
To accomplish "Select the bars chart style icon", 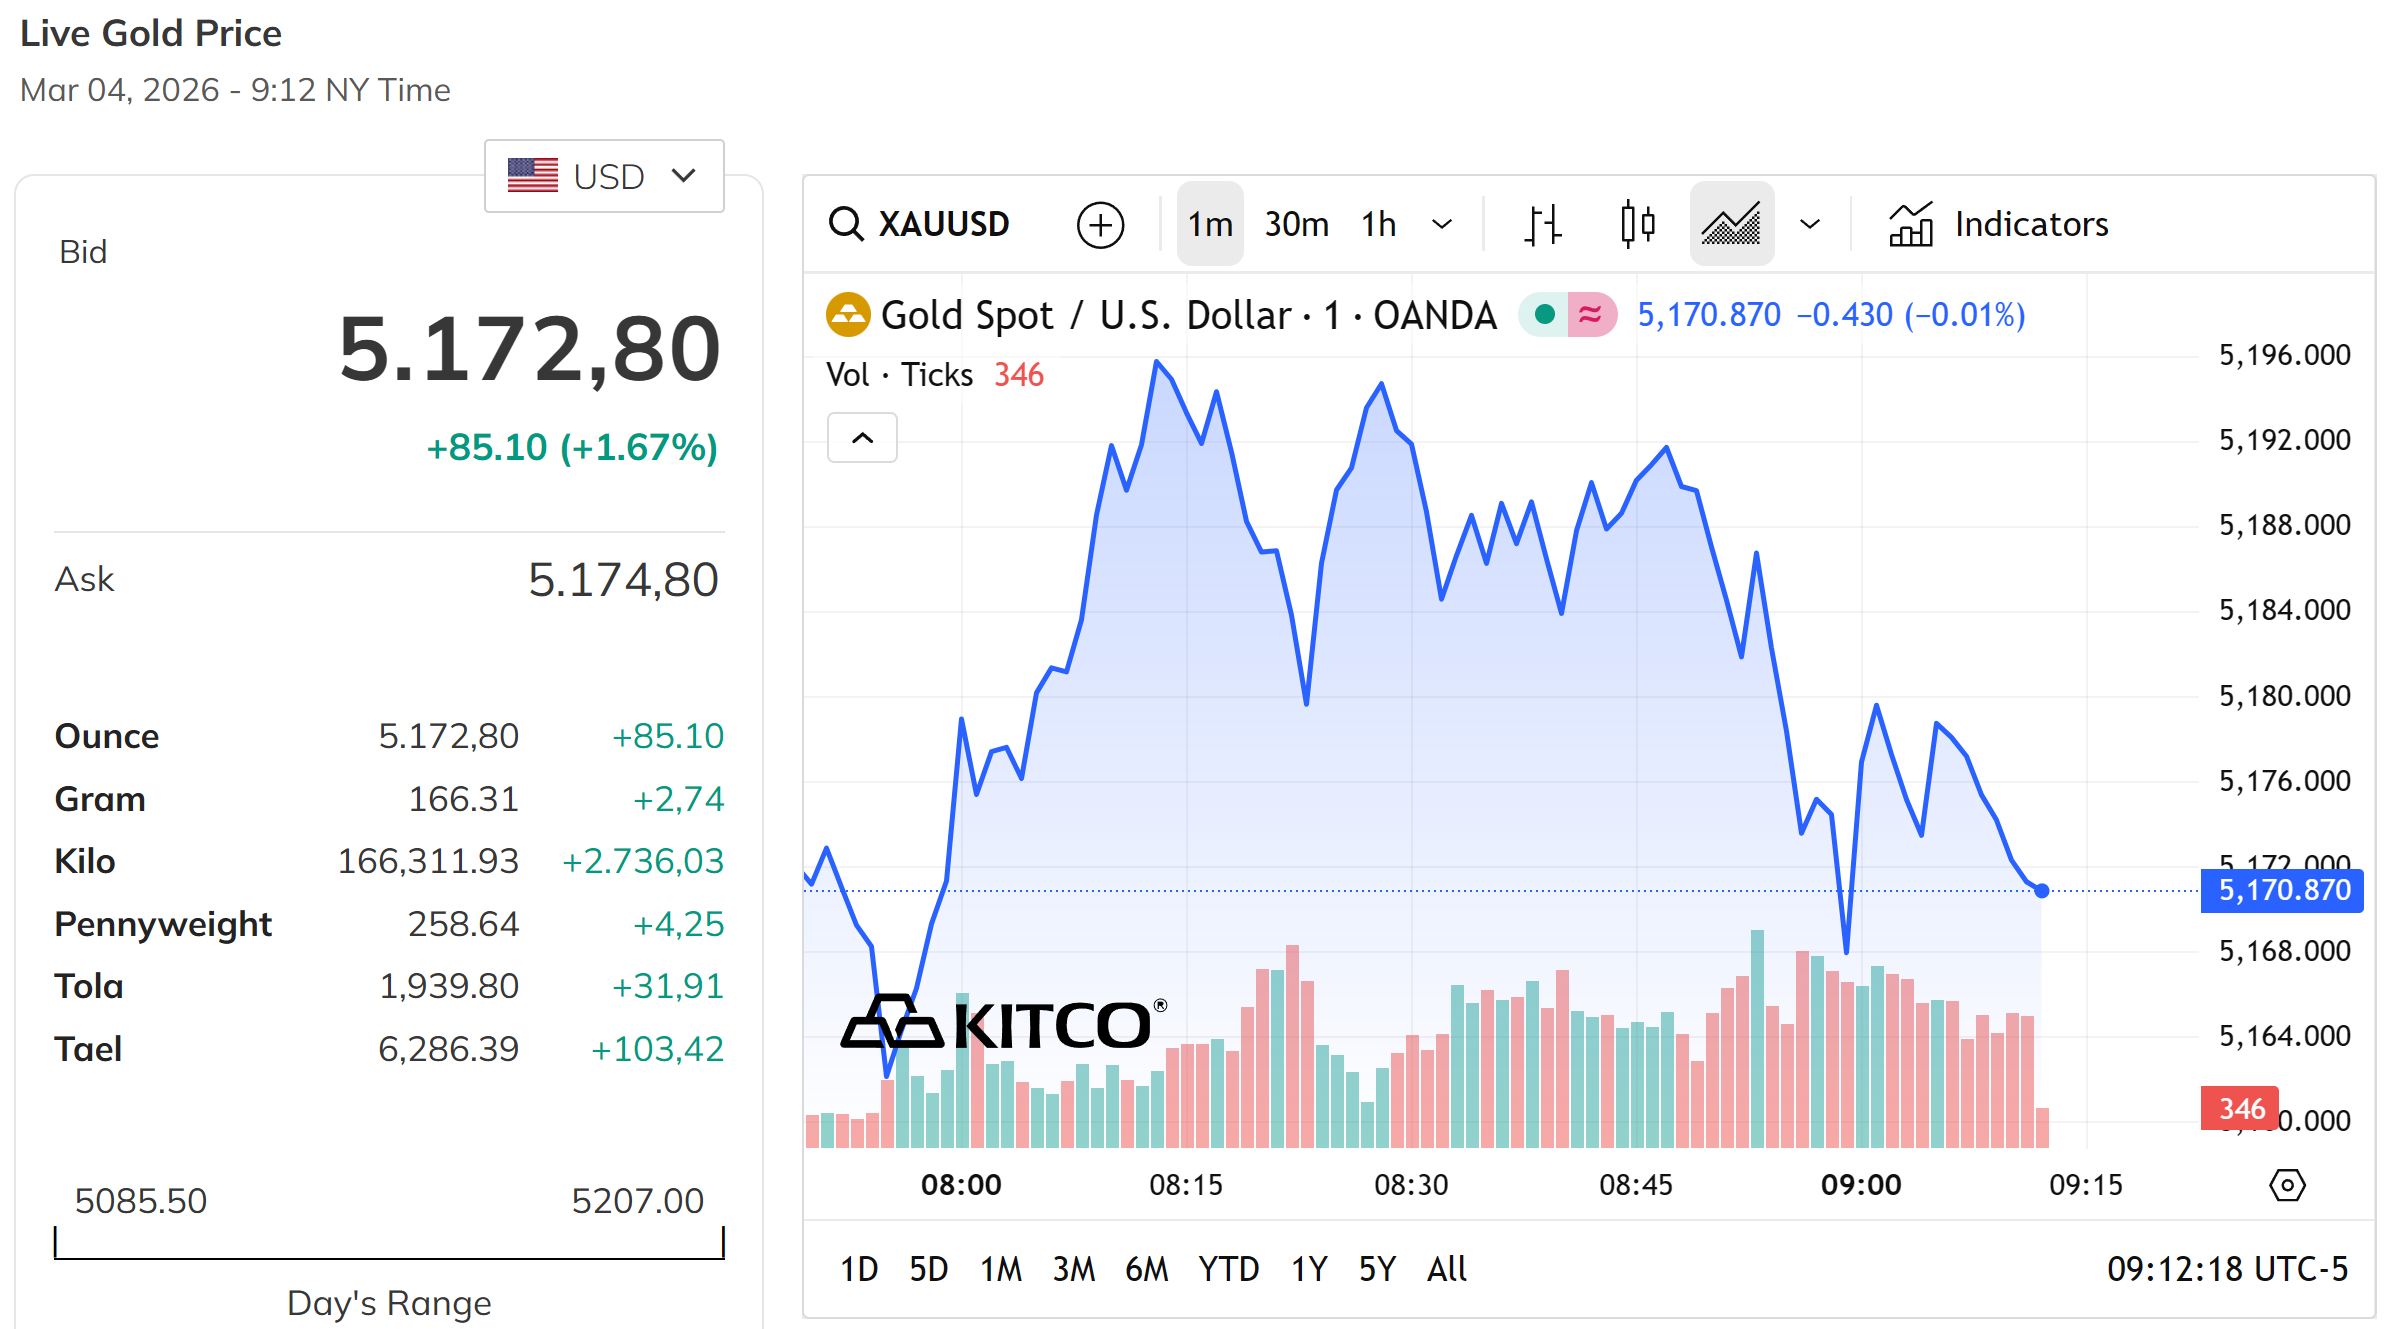I will coord(1541,223).
